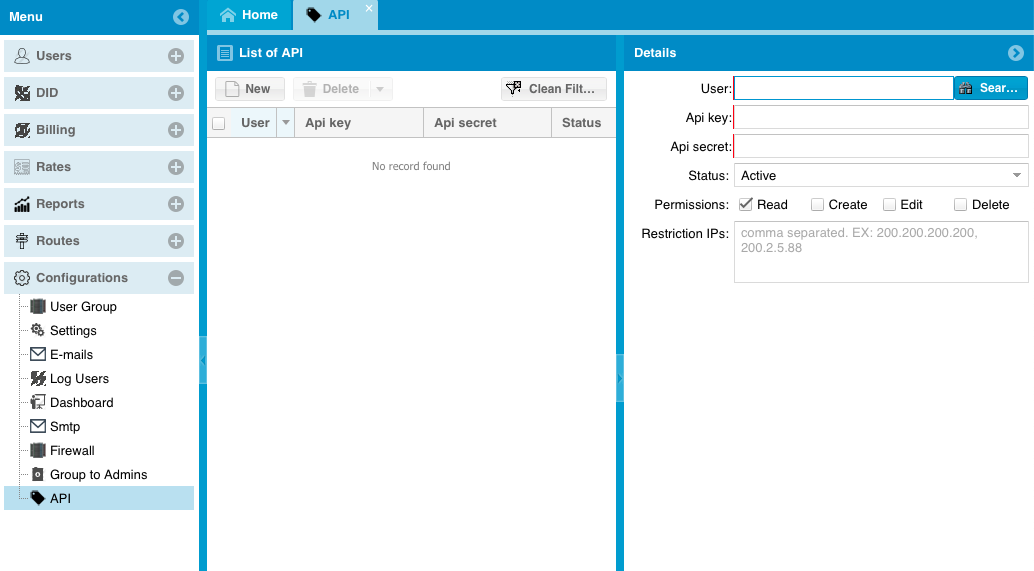Click the Log Users icon

click(x=38, y=378)
